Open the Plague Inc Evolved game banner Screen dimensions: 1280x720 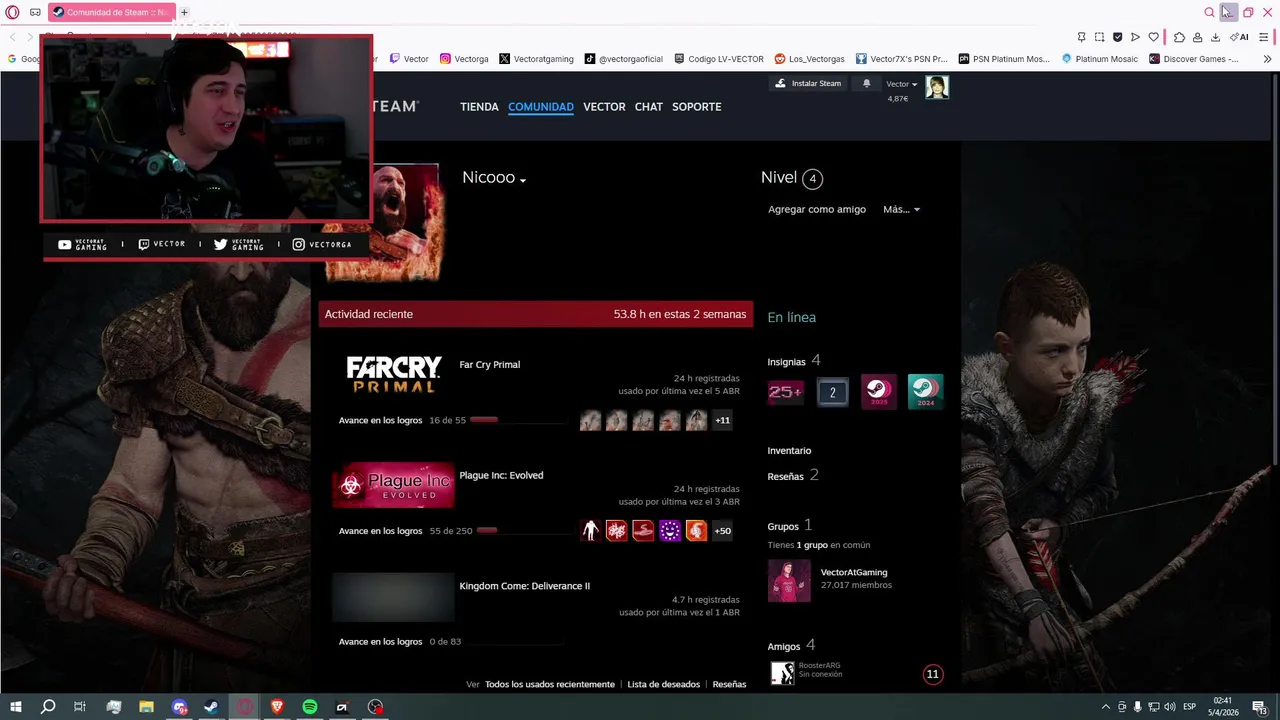pyautogui.click(x=393, y=486)
